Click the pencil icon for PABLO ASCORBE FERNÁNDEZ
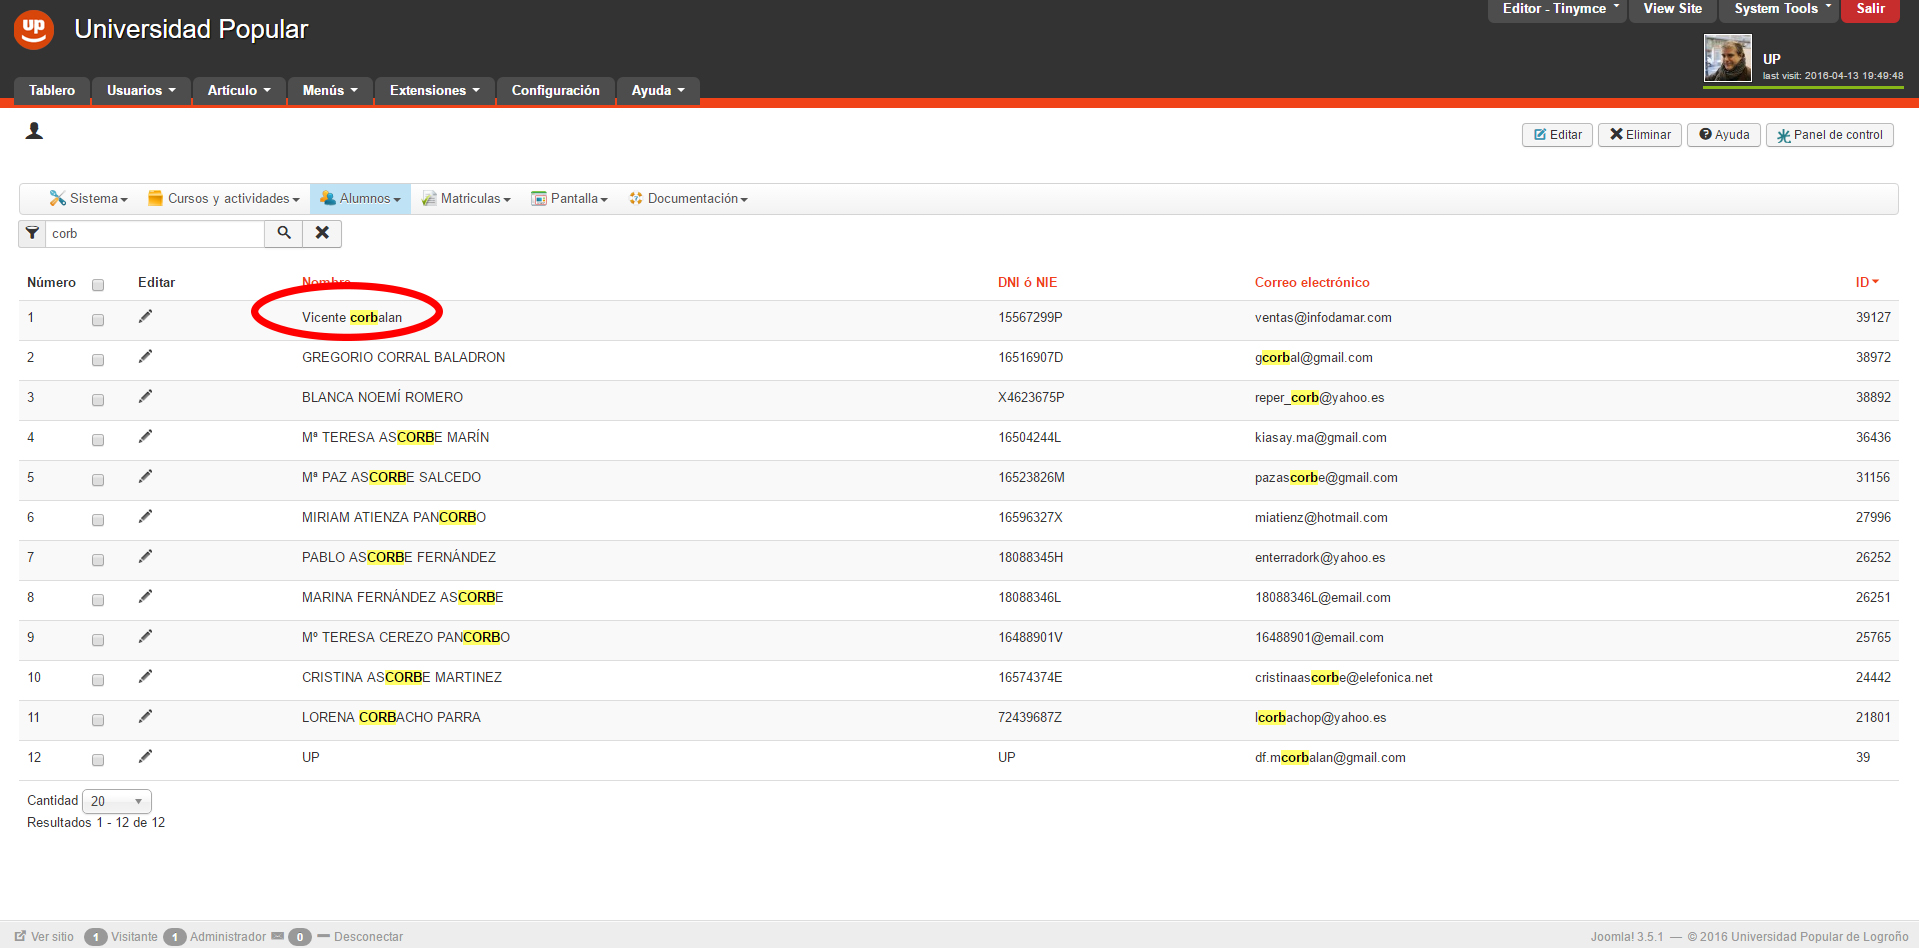 (x=145, y=557)
